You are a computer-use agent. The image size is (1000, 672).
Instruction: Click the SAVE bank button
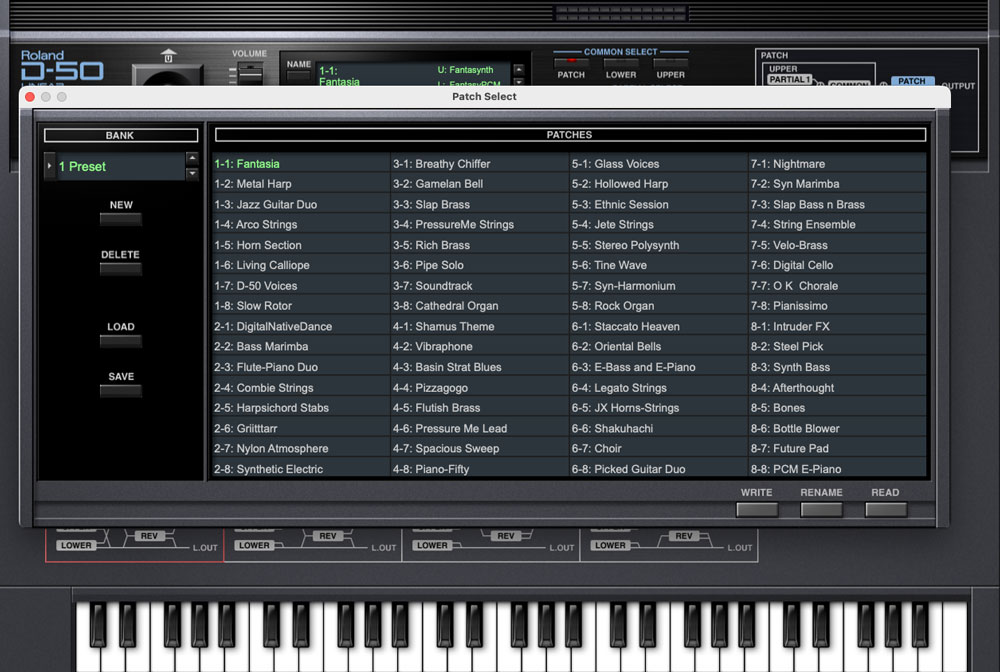pyautogui.click(x=121, y=391)
